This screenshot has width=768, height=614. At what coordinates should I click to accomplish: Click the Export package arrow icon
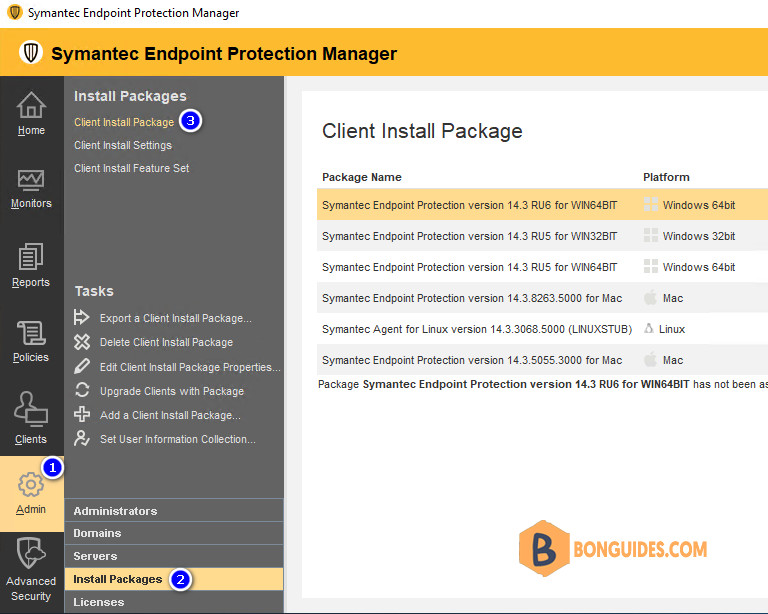click(x=81, y=317)
